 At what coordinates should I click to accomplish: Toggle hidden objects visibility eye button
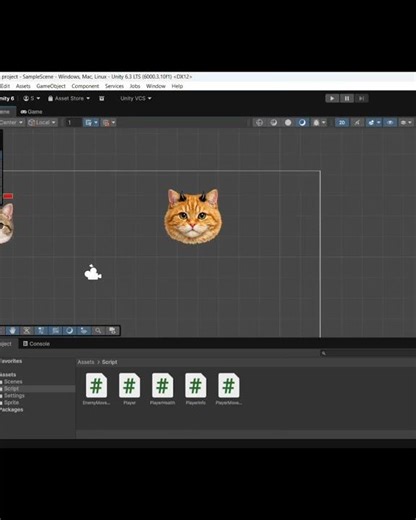click(390, 123)
